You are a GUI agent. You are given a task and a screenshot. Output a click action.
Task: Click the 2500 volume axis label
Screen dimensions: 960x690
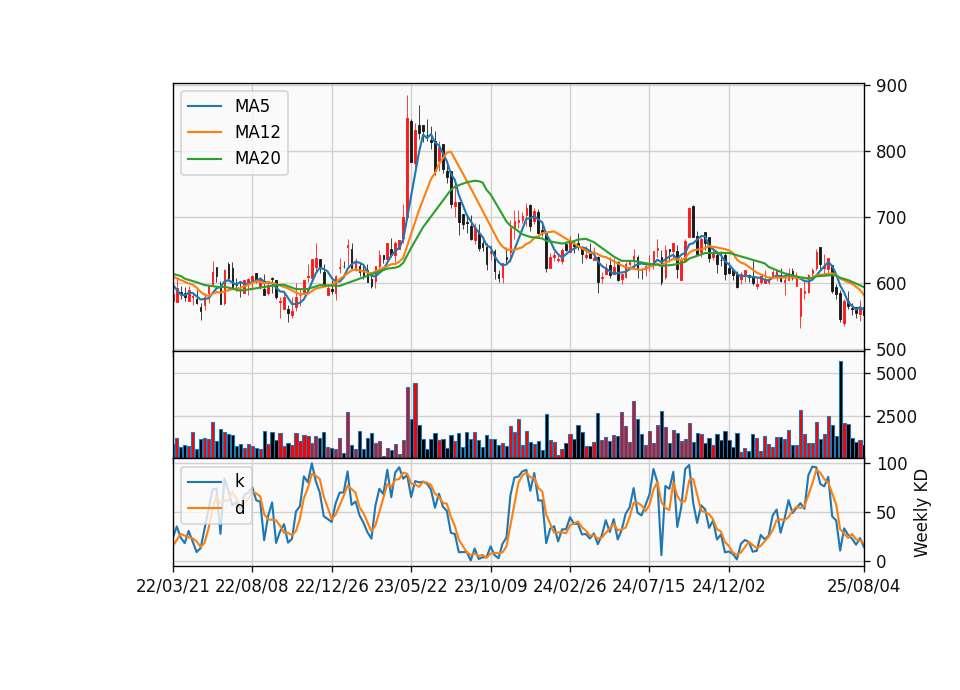[x=896, y=418]
